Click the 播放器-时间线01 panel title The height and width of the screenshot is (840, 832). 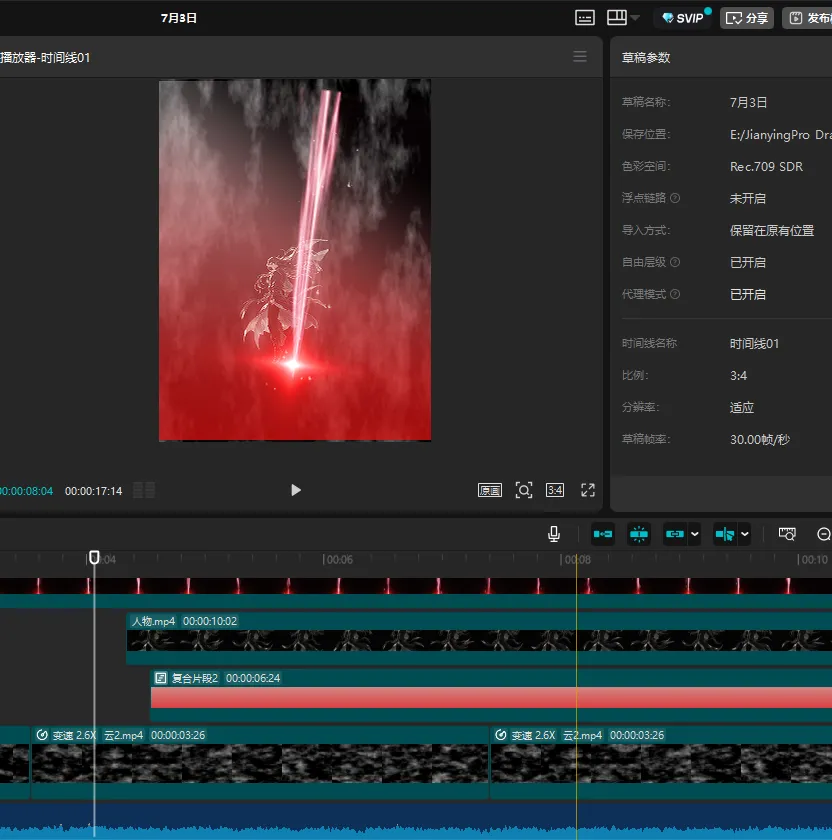[x=45, y=57]
